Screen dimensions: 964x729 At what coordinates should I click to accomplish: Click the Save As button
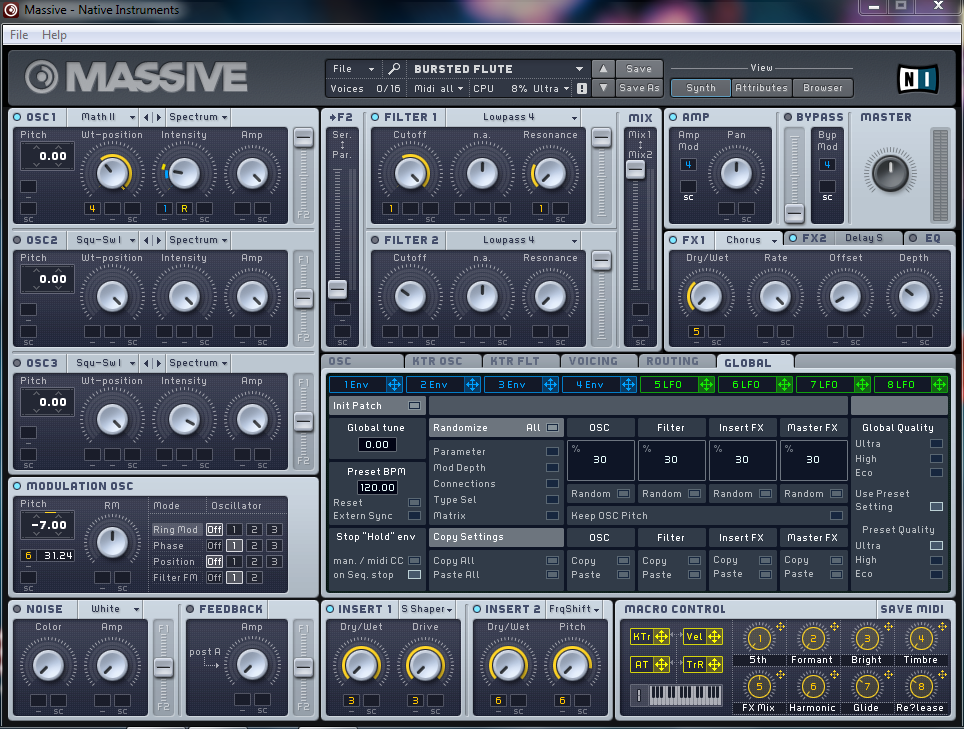click(x=639, y=88)
